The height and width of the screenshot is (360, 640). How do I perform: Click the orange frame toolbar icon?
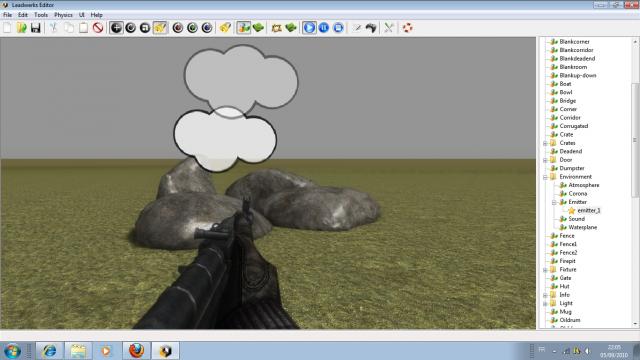(x=276, y=28)
